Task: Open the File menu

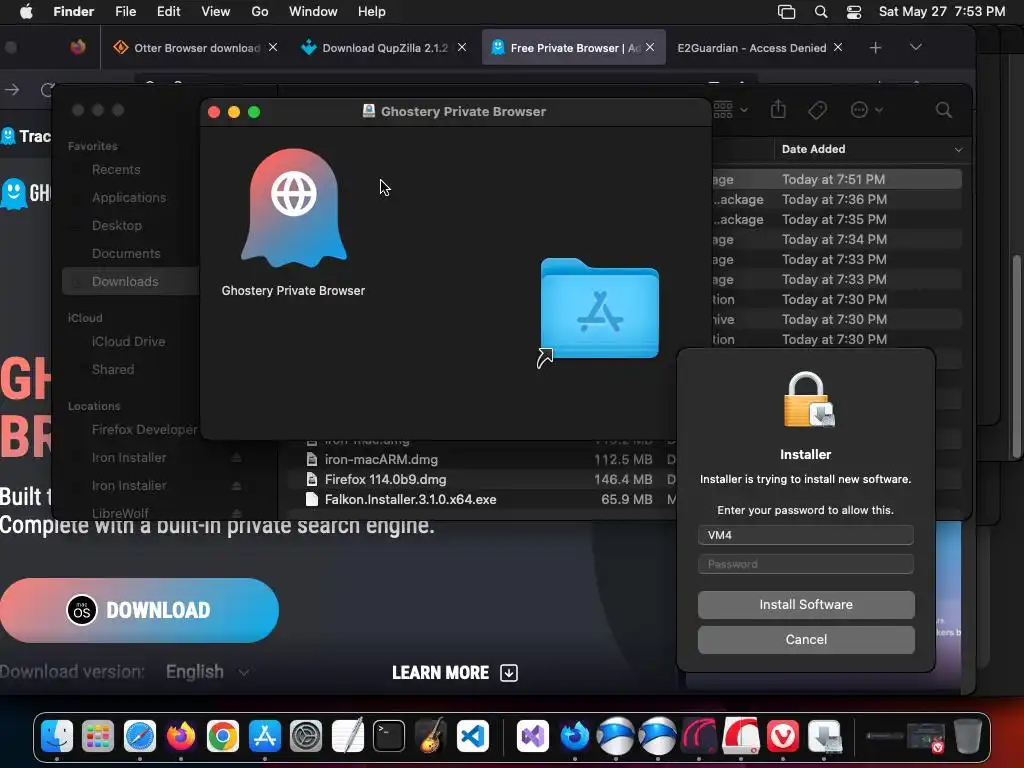Action: pos(125,12)
